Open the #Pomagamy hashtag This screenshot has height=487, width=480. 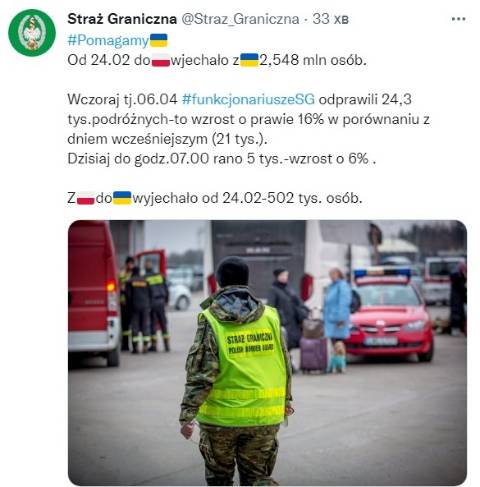coord(108,40)
